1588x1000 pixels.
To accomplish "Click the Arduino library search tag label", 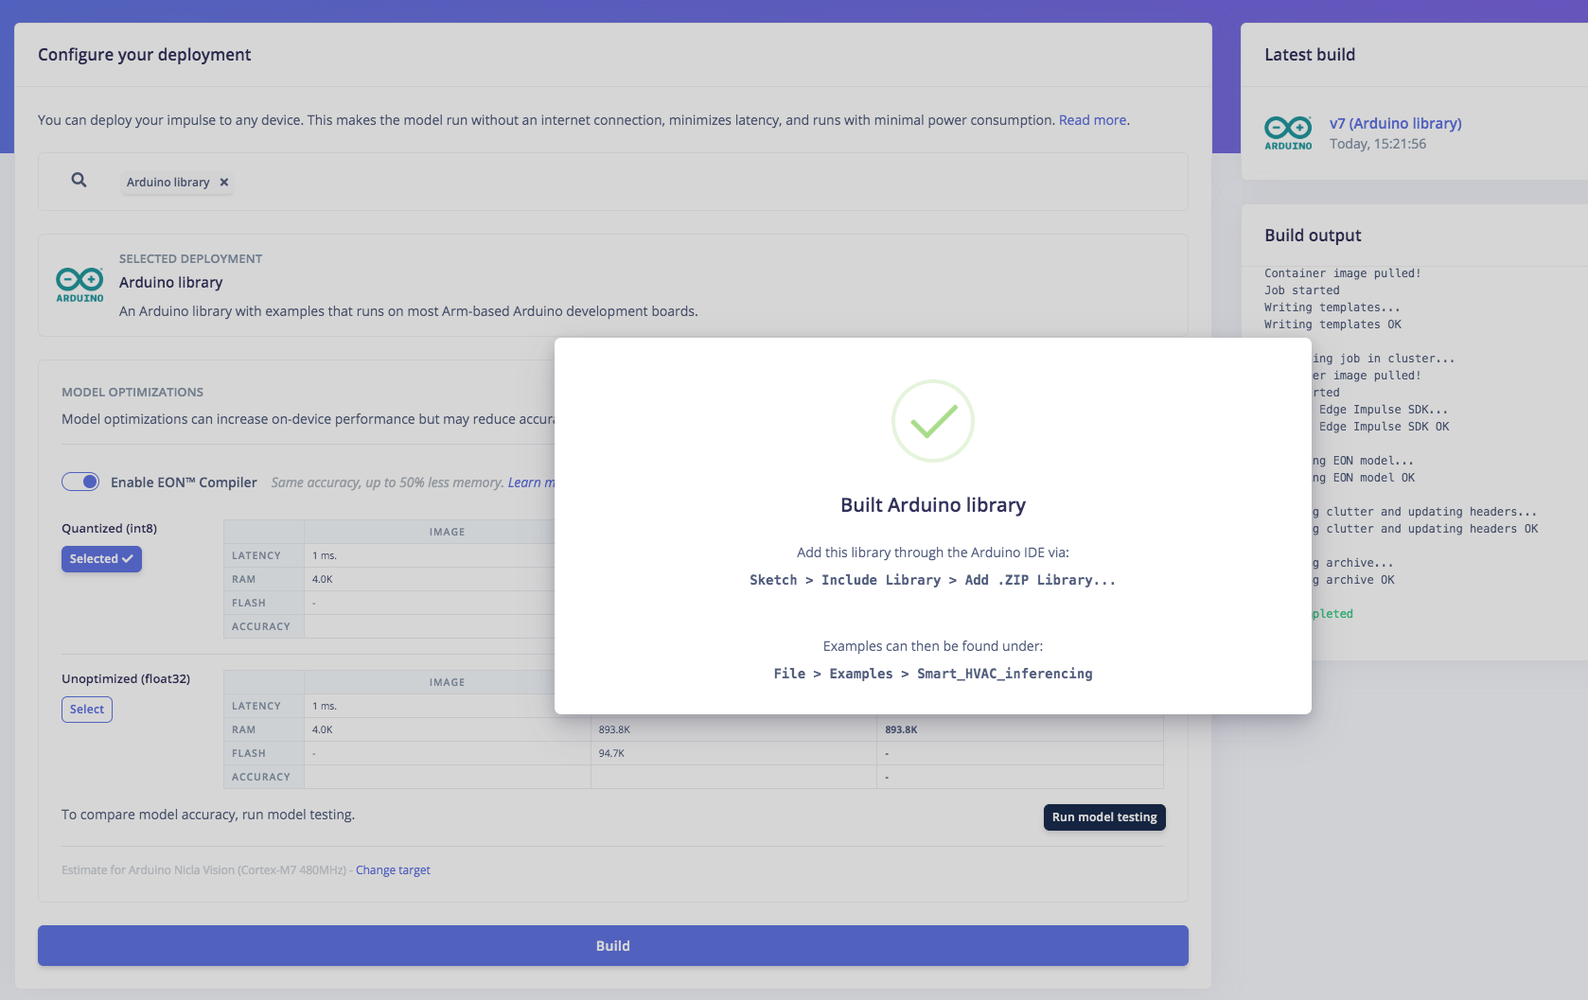I will [168, 182].
